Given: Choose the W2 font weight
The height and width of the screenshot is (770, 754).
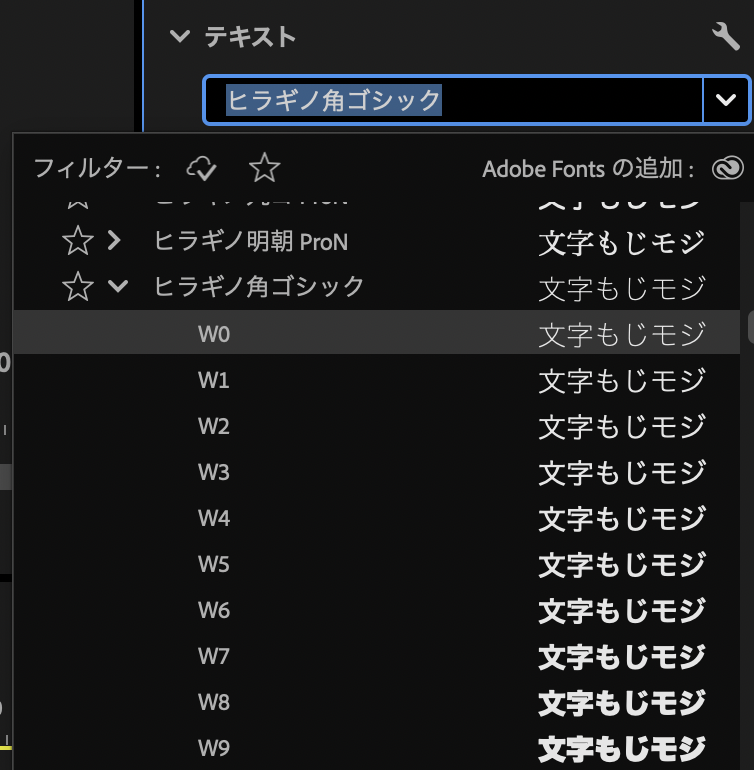Looking at the screenshot, I should coord(376,425).
